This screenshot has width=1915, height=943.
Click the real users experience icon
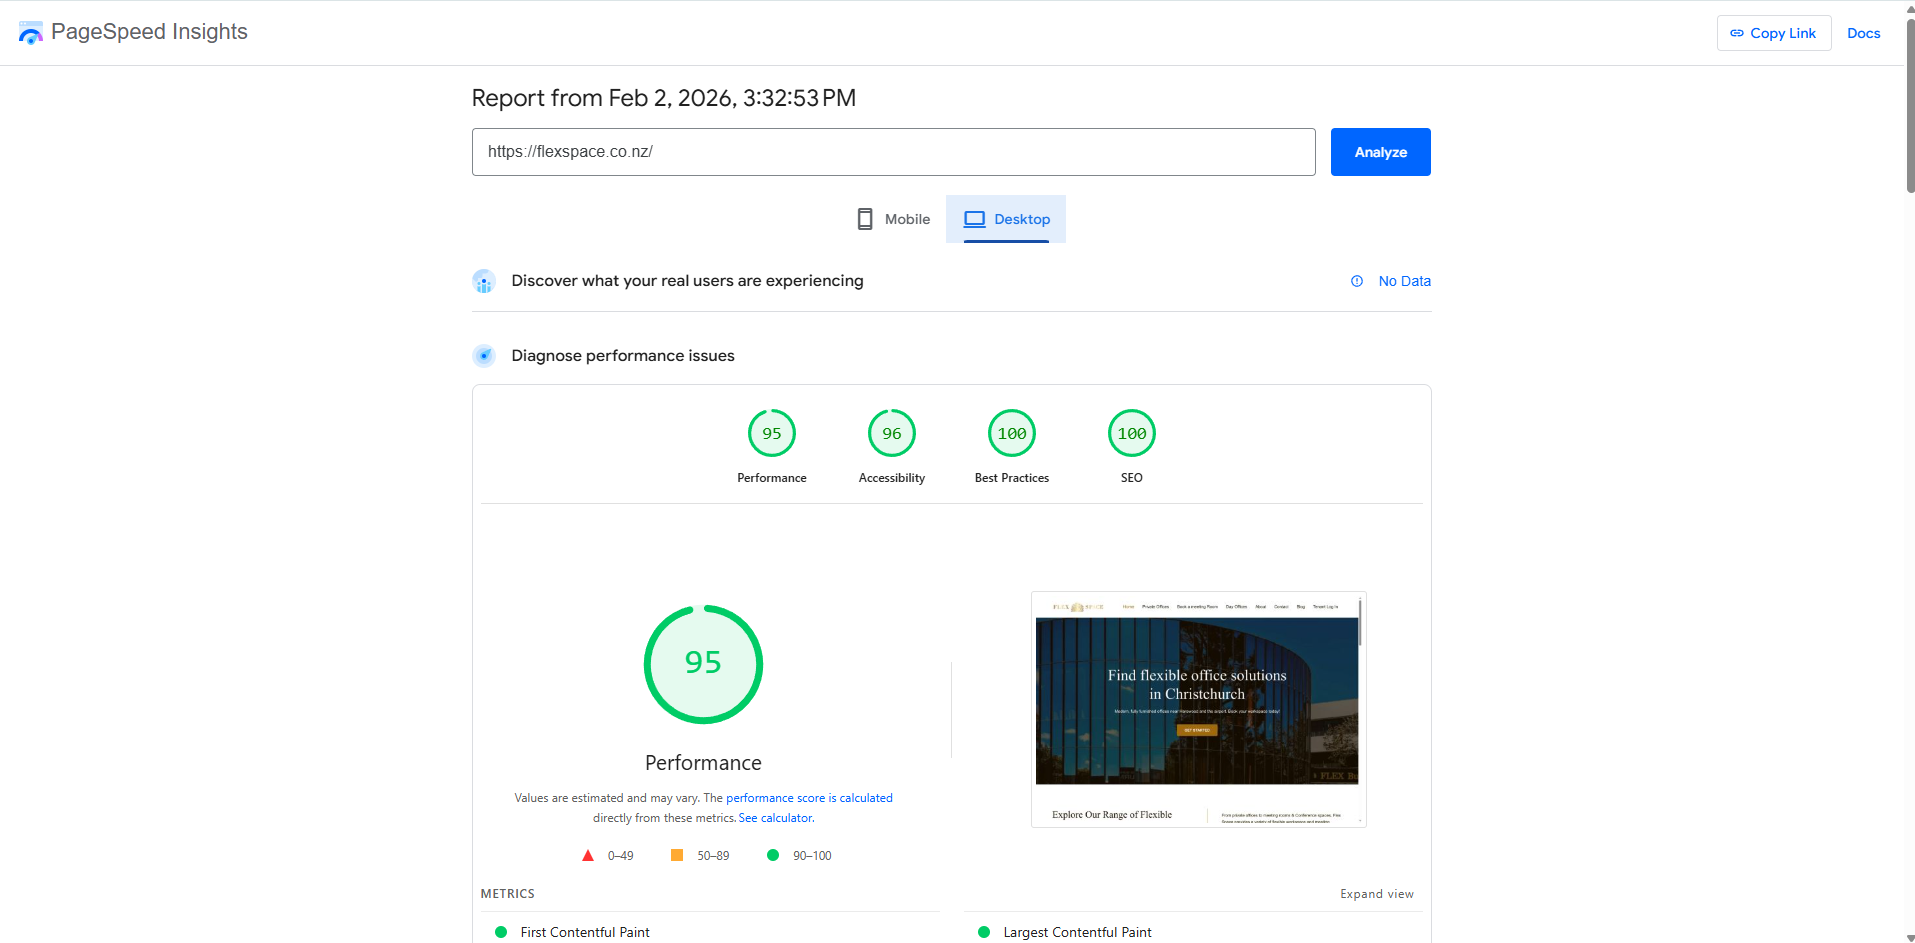tap(484, 282)
